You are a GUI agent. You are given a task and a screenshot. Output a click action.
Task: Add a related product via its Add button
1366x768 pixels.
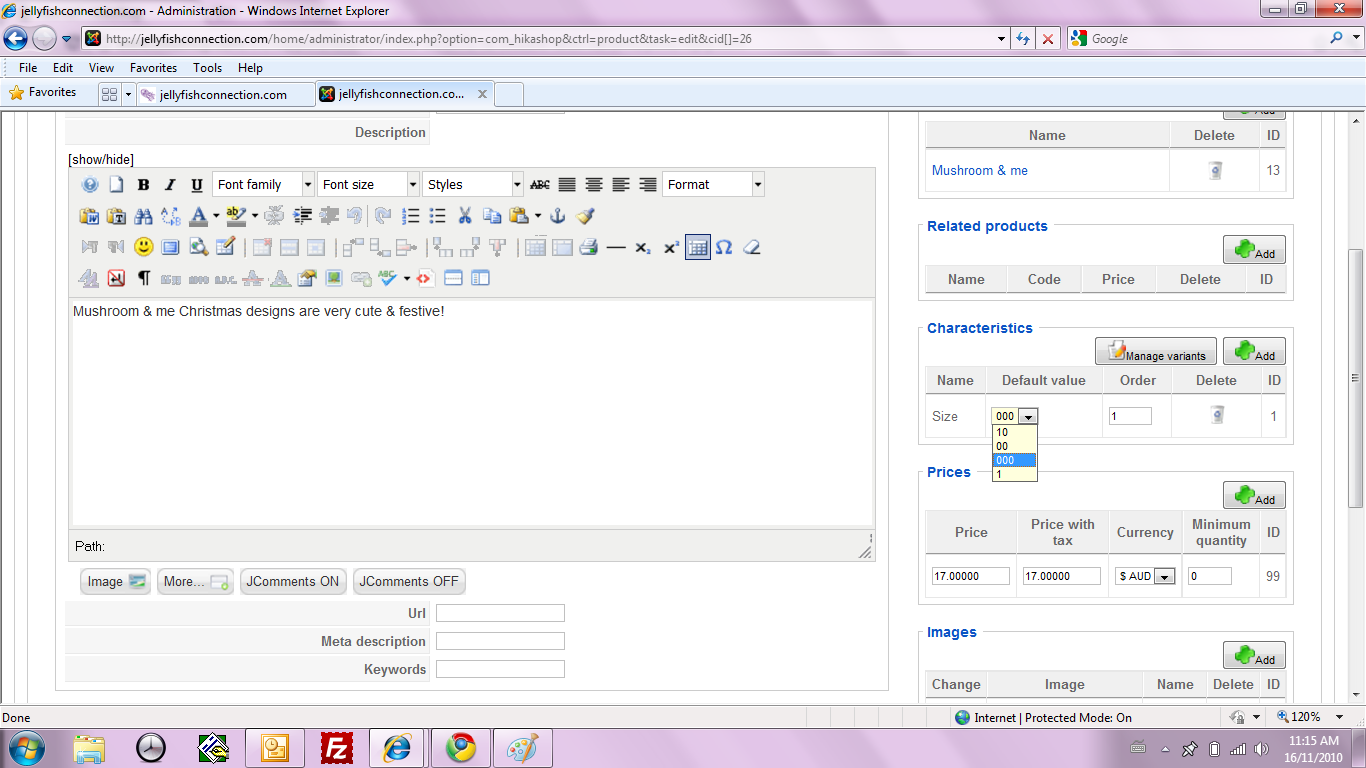coord(1254,250)
